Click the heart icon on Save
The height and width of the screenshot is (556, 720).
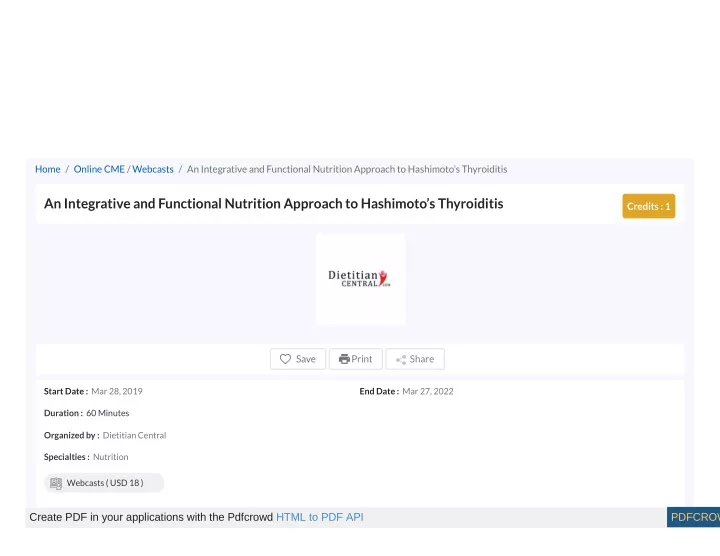point(285,359)
